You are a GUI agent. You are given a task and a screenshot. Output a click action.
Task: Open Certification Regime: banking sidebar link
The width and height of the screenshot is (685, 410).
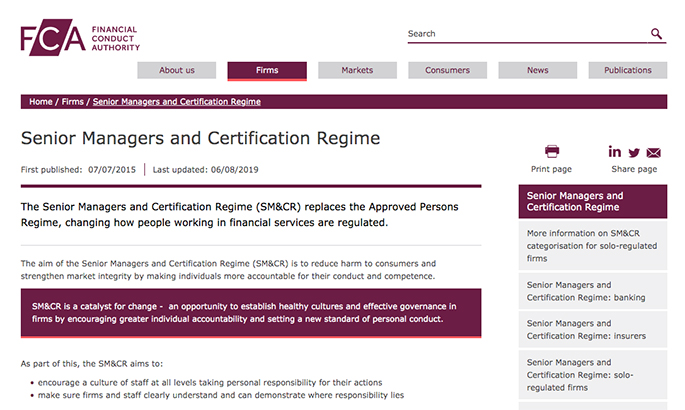pyautogui.click(x=593, y=291)
